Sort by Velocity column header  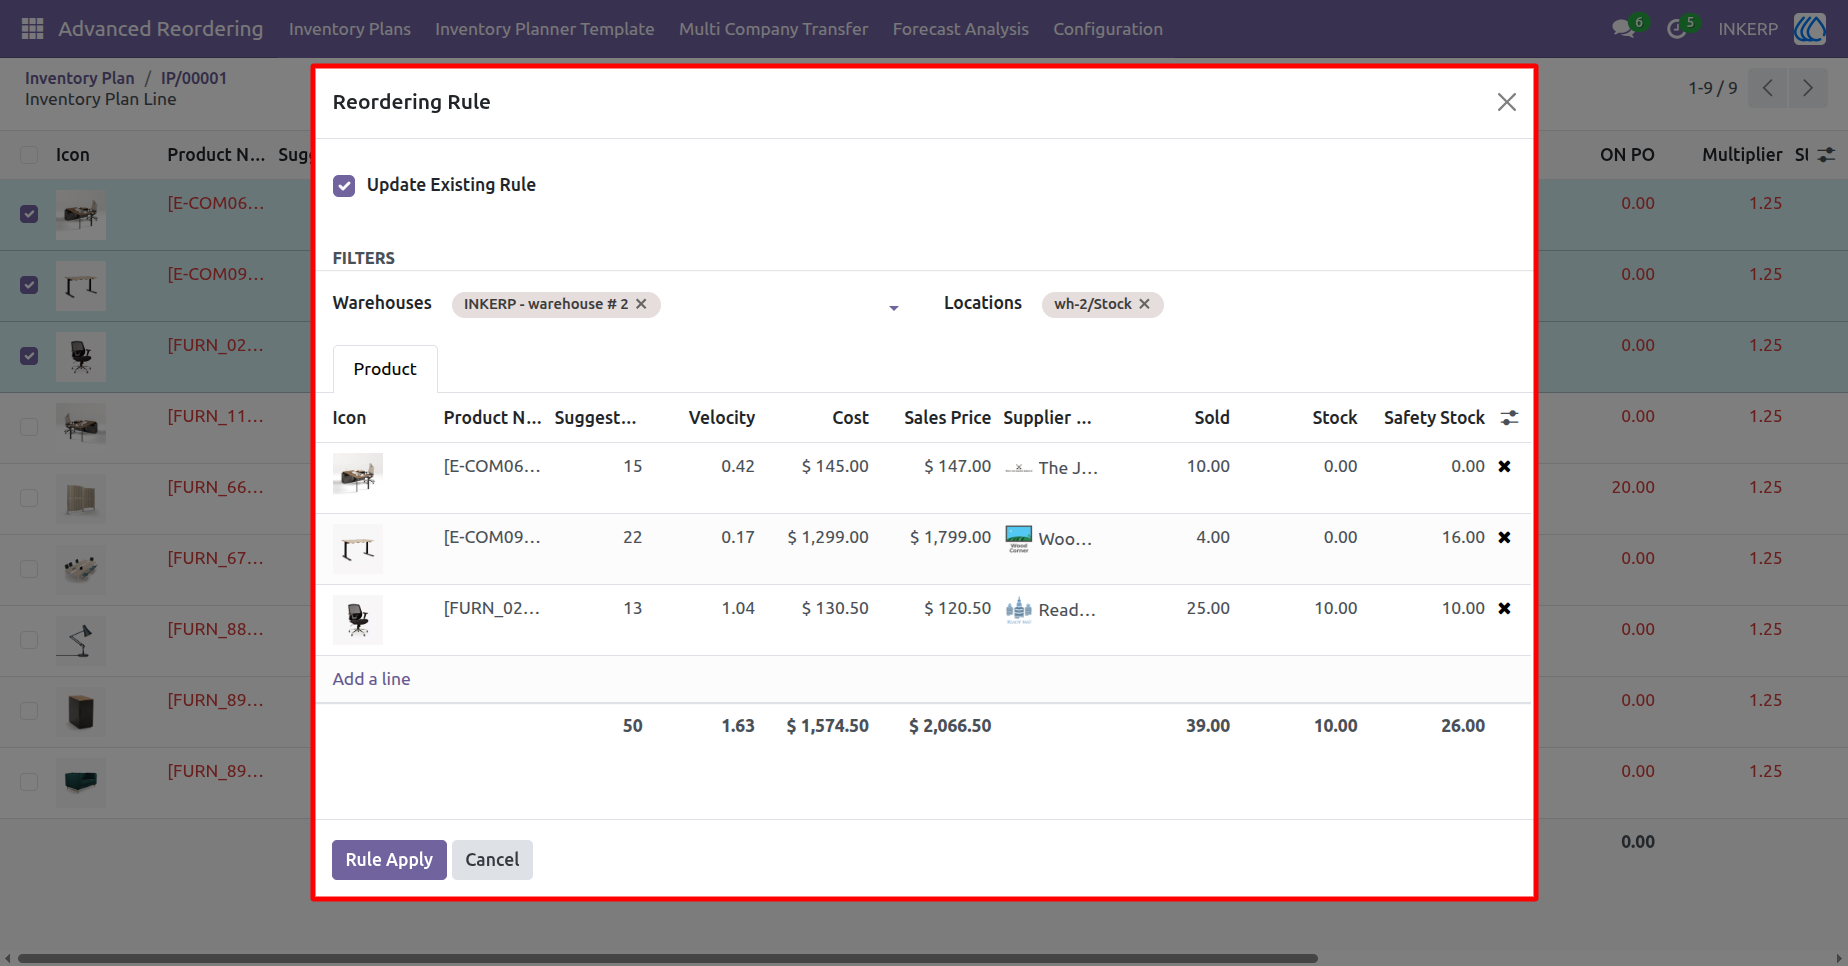tap(722, 418)
